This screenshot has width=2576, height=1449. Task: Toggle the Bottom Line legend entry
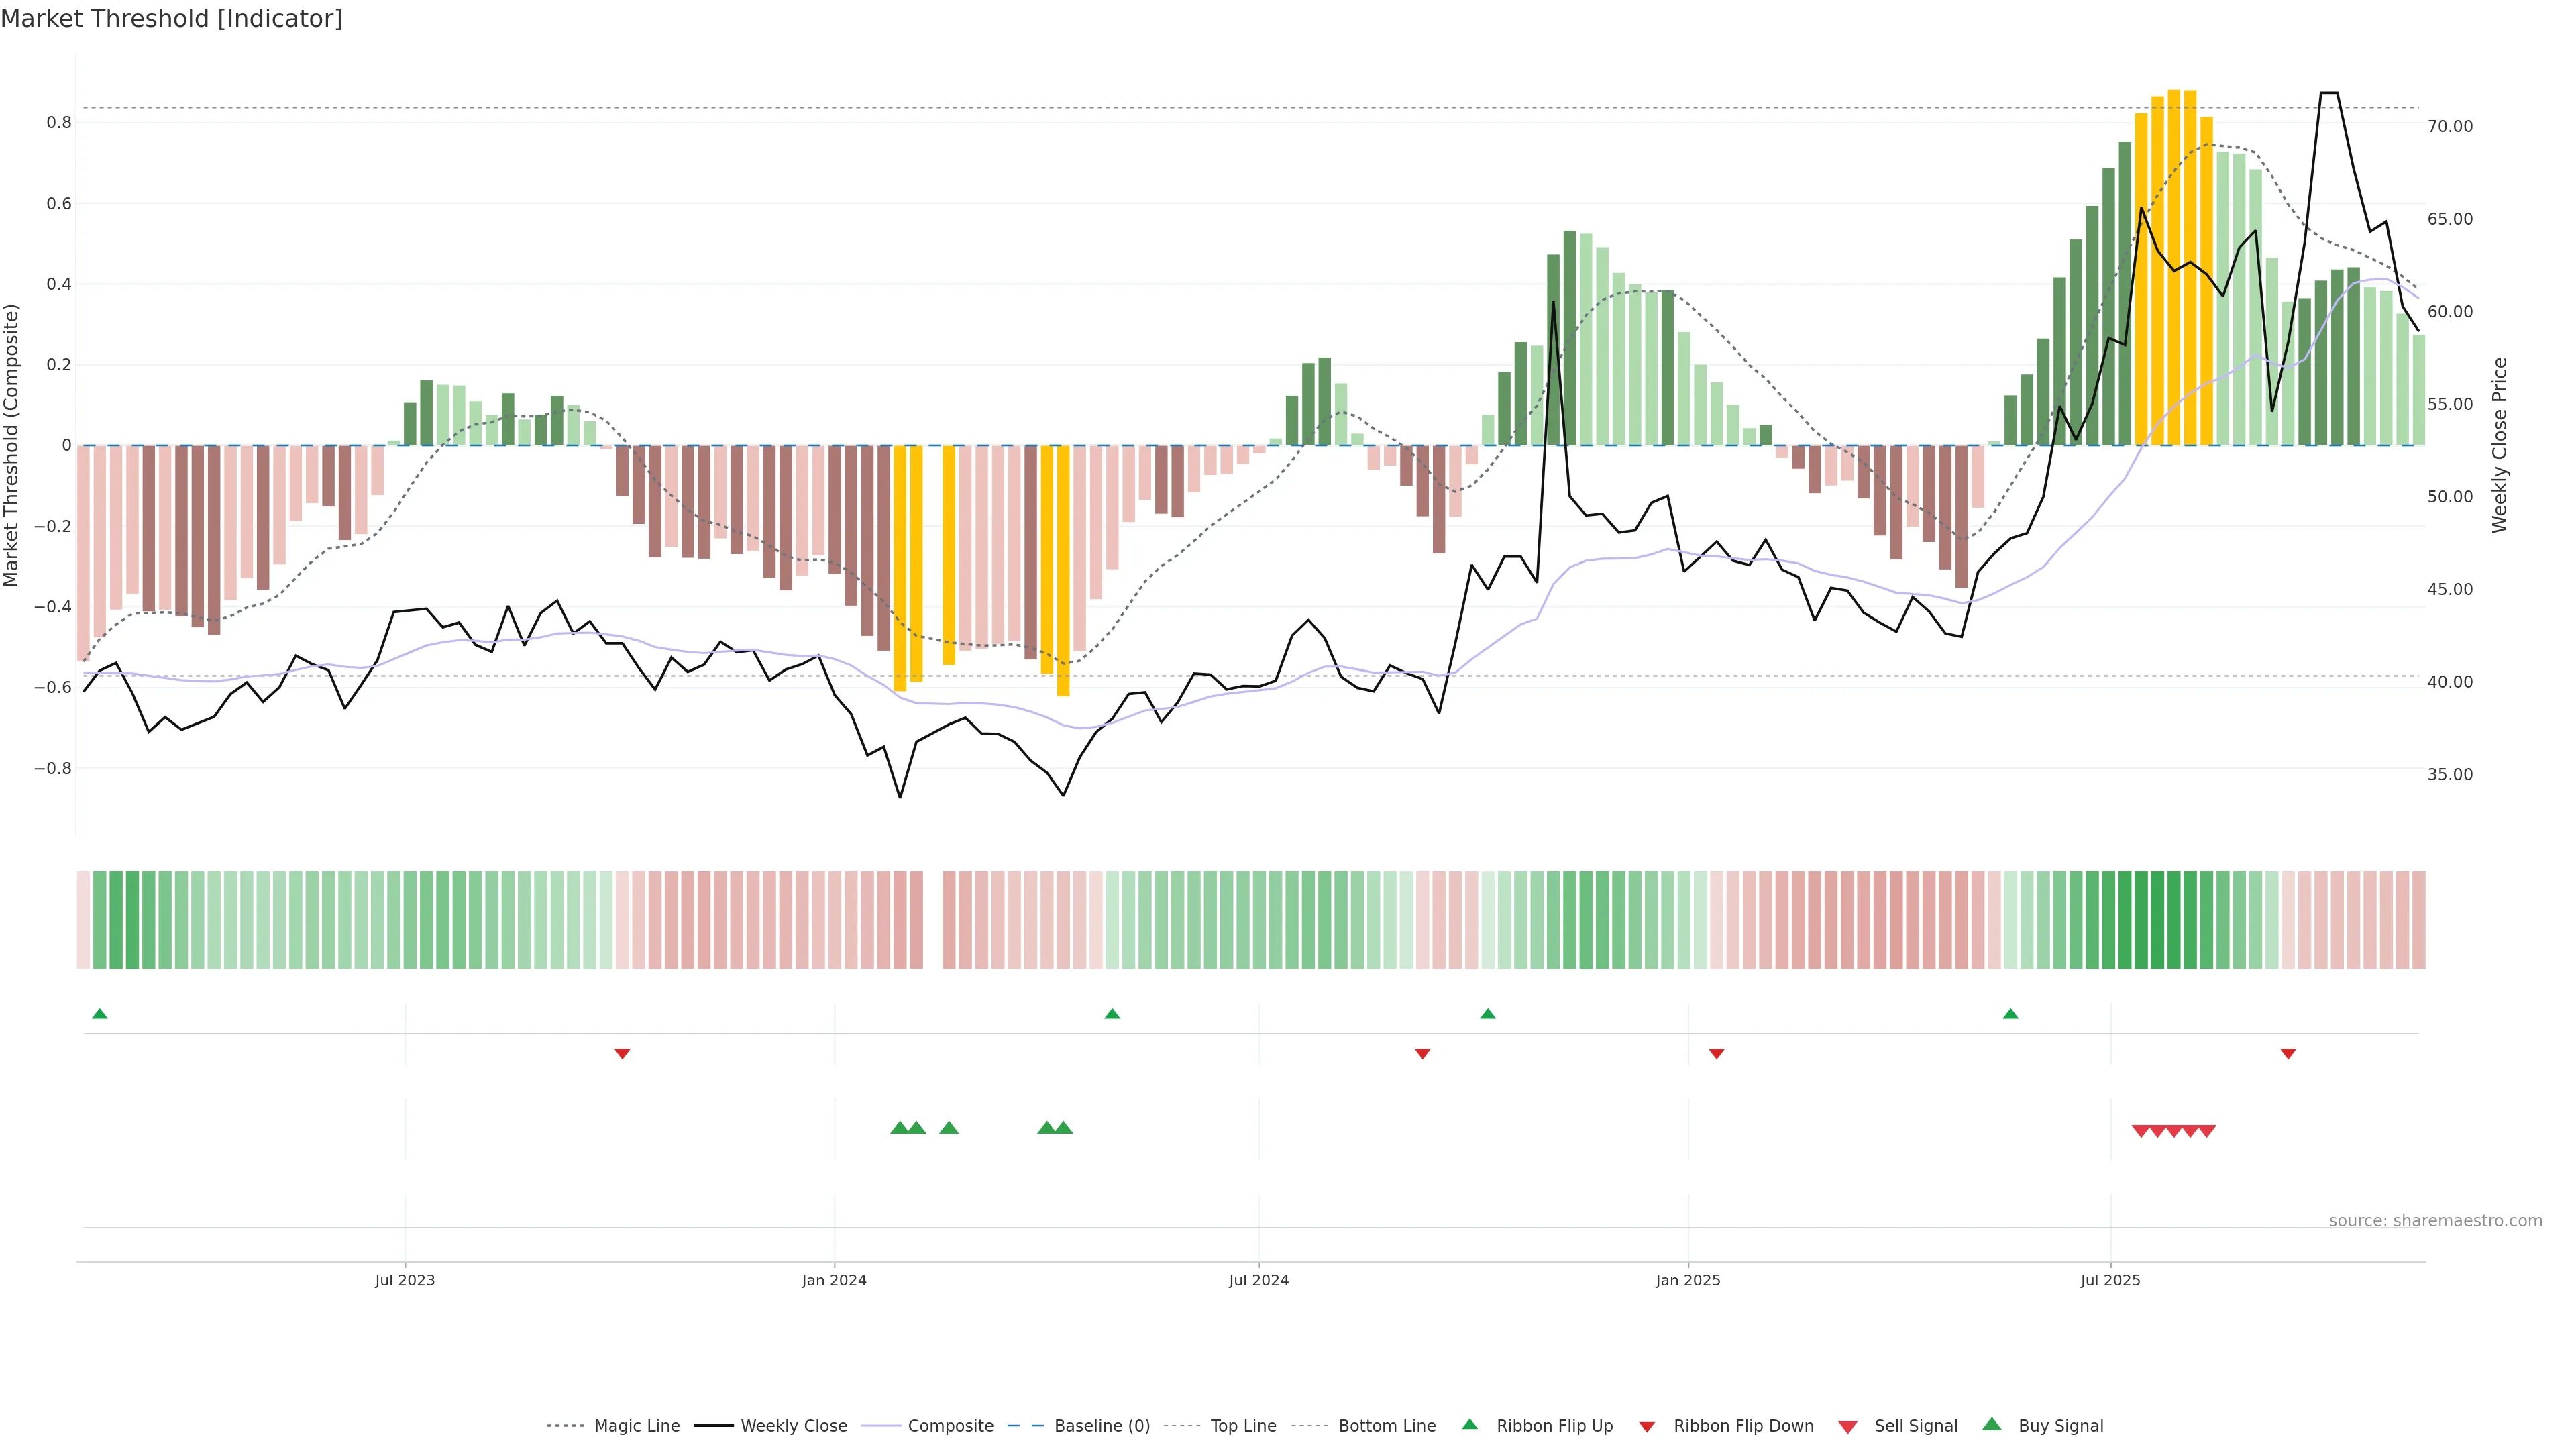coord(1386,1426)
